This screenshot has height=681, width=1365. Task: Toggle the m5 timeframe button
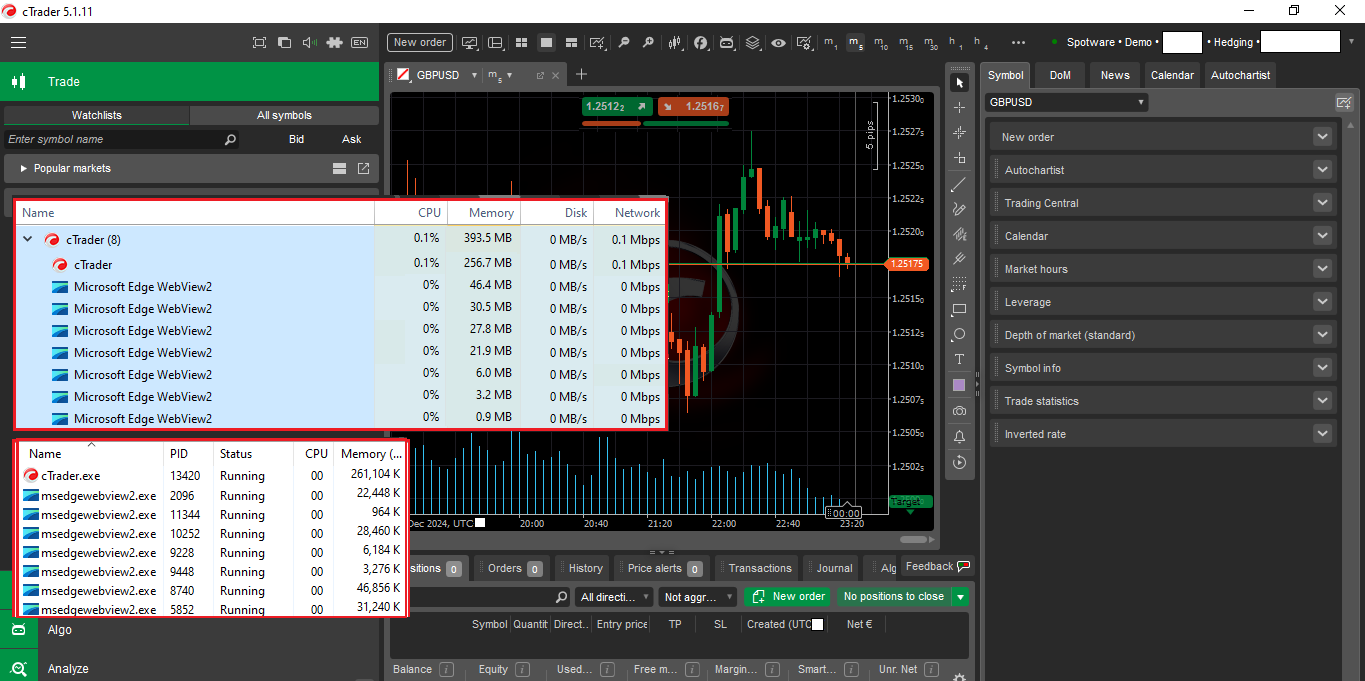856,43
